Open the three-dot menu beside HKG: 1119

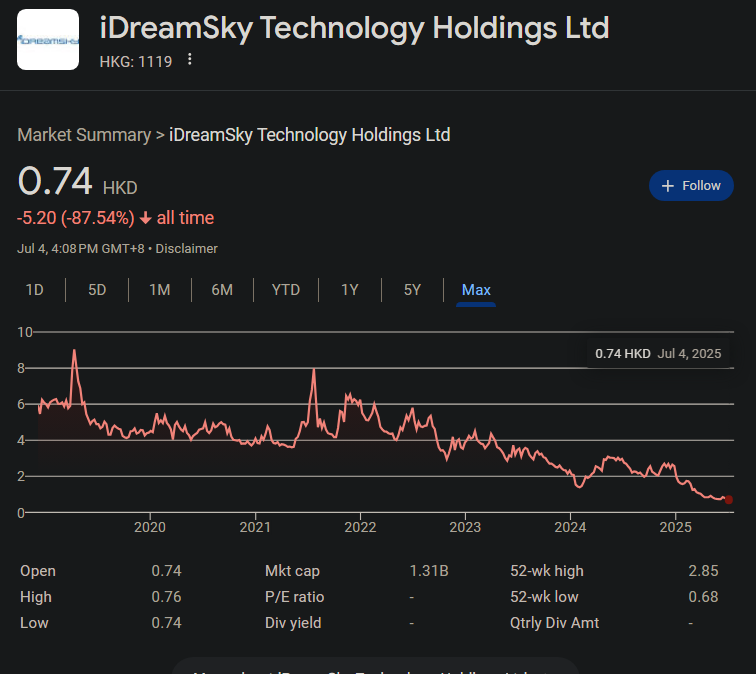point(190,59)
